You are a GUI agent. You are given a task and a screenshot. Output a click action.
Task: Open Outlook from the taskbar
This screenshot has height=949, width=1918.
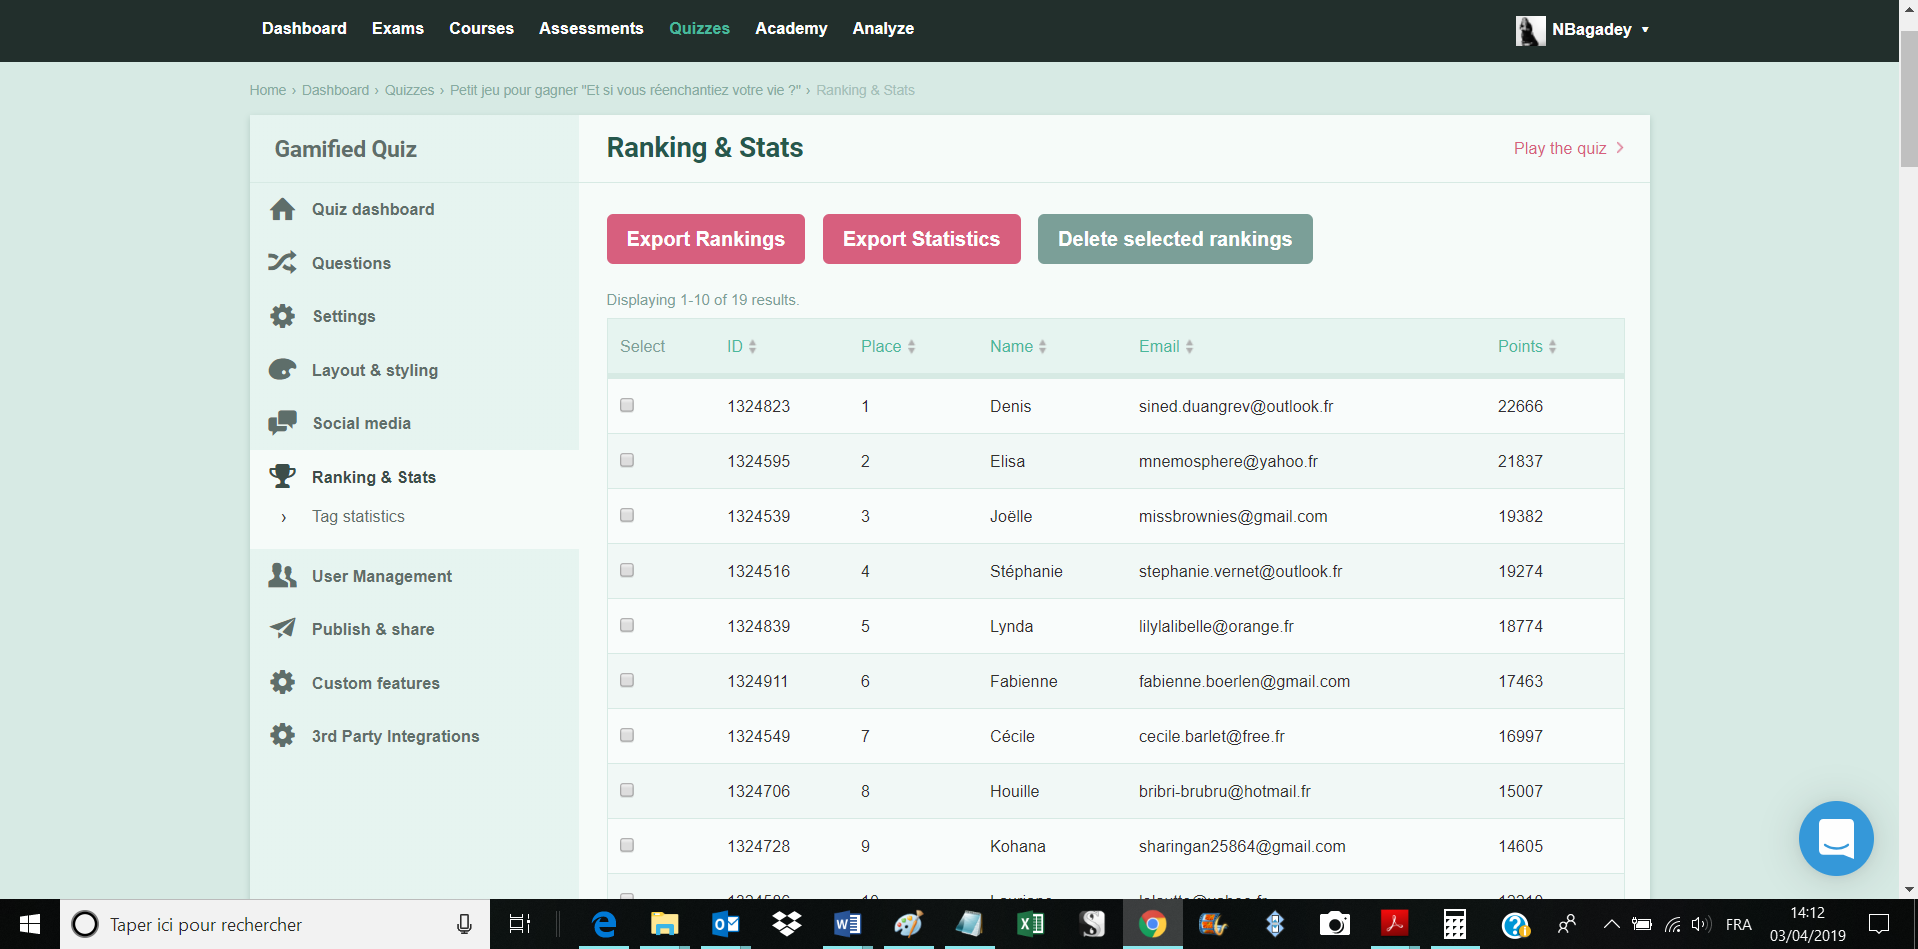tap(726, 924)
